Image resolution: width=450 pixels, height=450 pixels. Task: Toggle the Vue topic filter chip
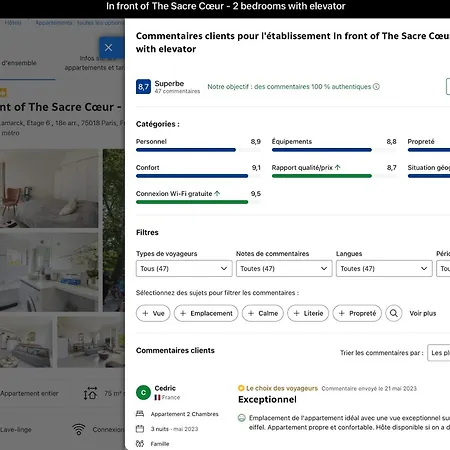click(153, 313)
